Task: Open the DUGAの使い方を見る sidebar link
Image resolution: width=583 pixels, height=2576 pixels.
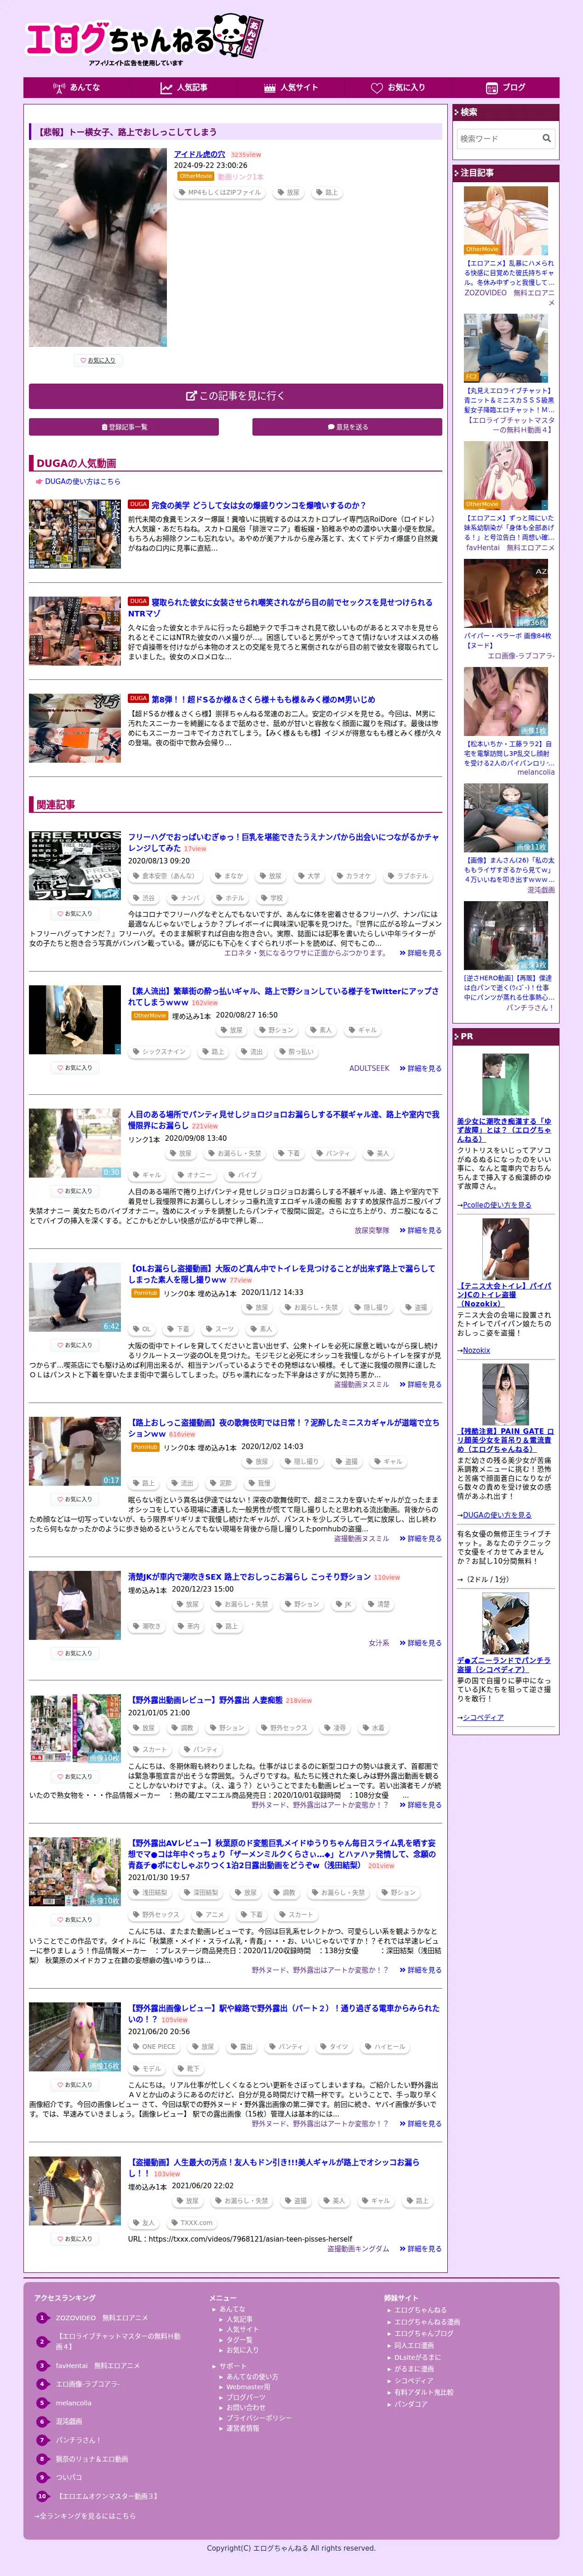Action: coord(497,1515)
